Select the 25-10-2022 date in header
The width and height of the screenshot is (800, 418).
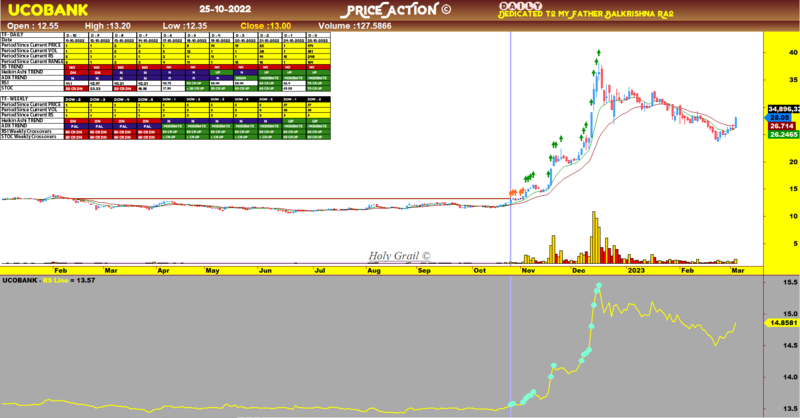pos(225,9)
